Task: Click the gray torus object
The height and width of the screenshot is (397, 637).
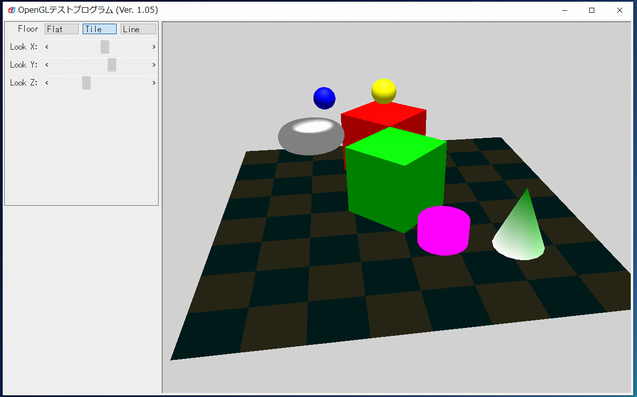Action: (311, 136)
